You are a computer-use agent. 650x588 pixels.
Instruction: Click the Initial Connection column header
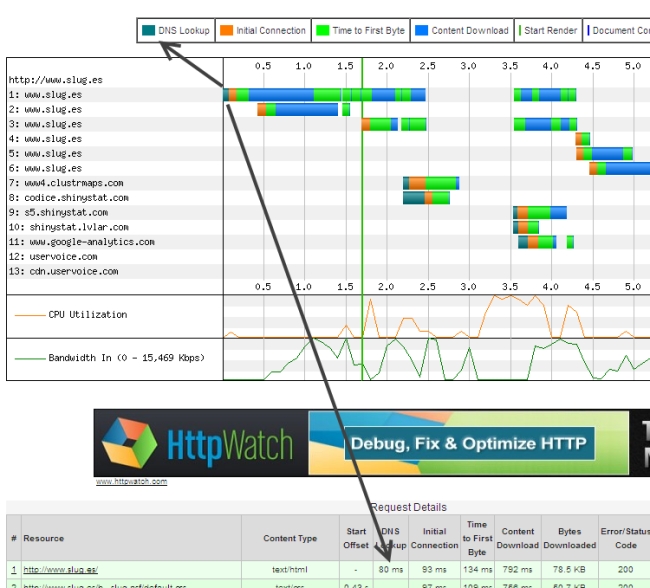click(434, 538)
